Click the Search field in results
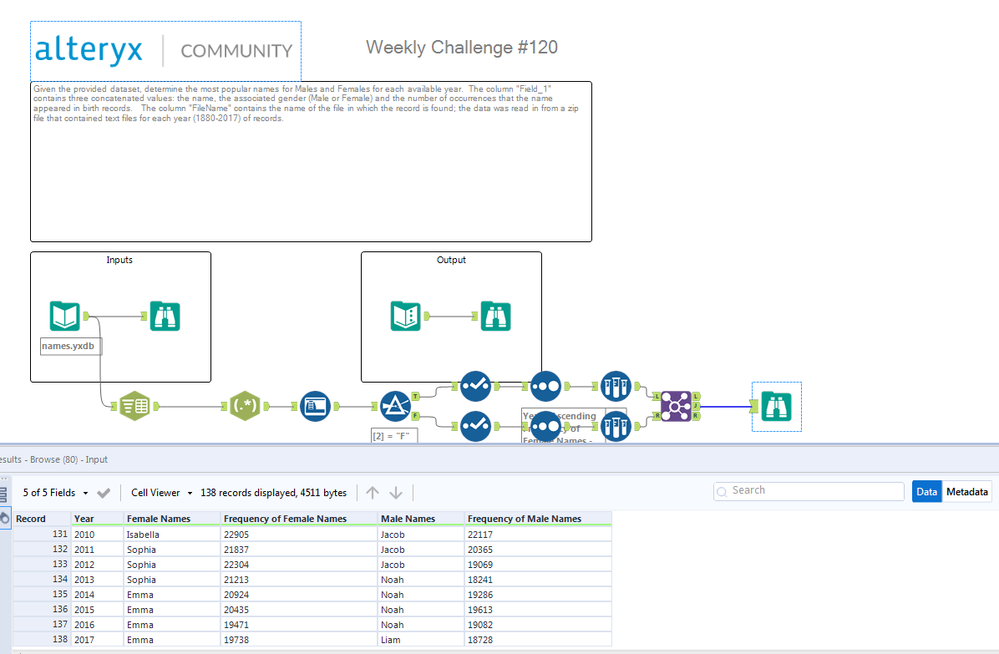Viewport: 999px width, 654px height. (809, 491)
